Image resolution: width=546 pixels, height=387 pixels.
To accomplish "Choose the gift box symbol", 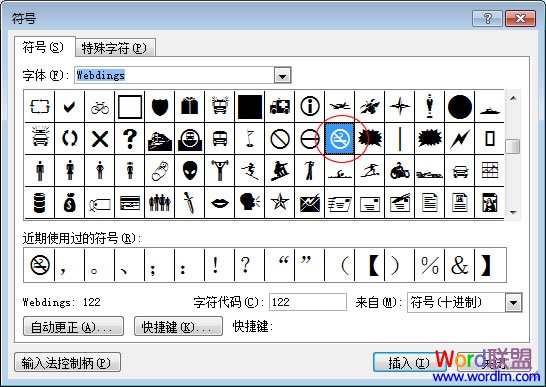I will point(189,107).
